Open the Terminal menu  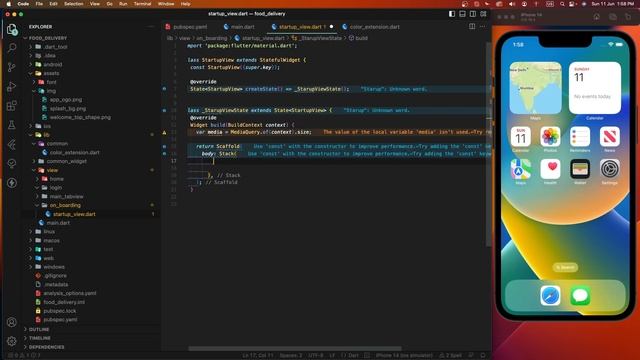pyautogui.click(x=142, y=4)
